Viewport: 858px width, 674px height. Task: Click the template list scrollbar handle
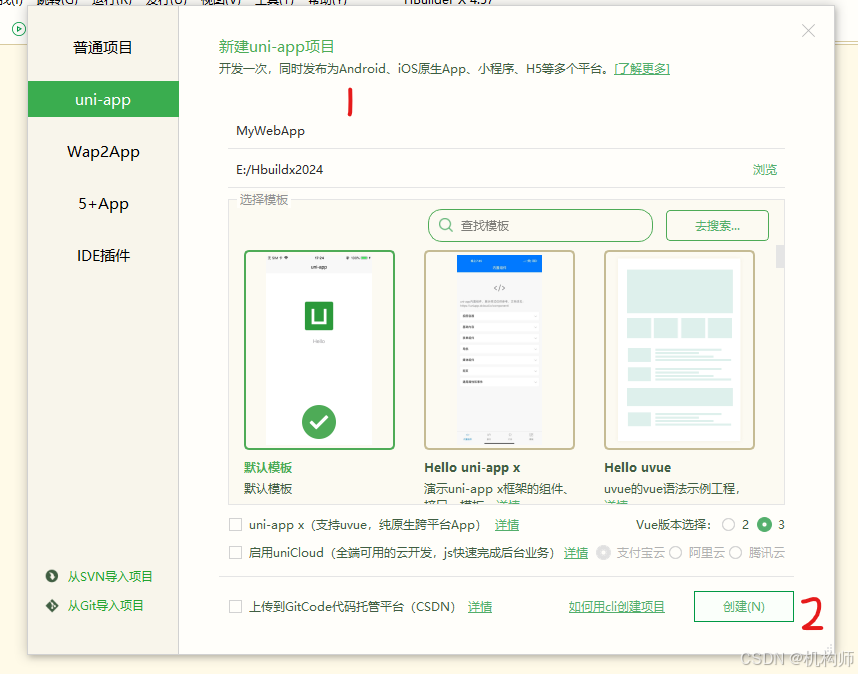pyautogui.click(x=780, y=256)
